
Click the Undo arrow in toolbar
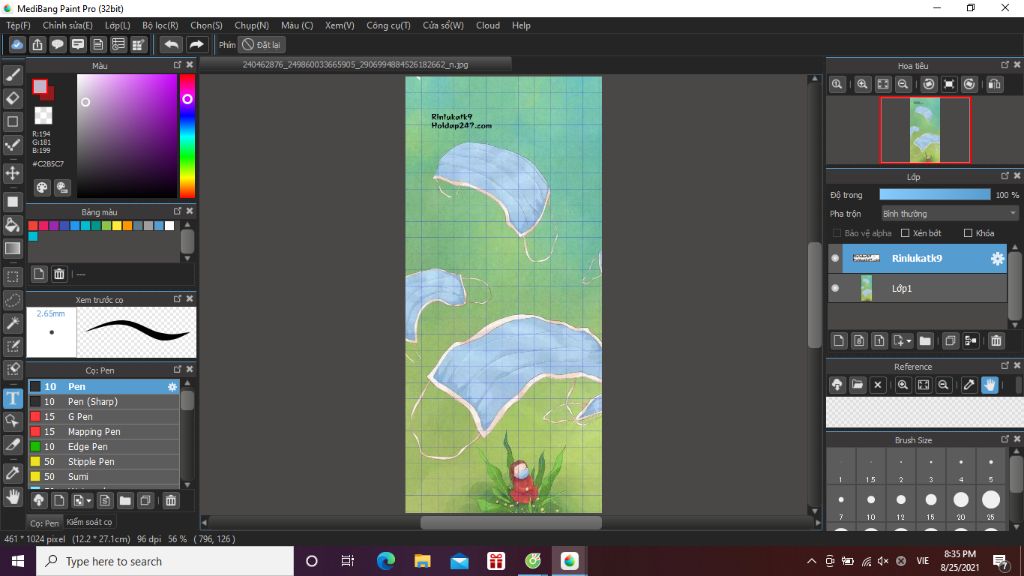tap(171, 44)
